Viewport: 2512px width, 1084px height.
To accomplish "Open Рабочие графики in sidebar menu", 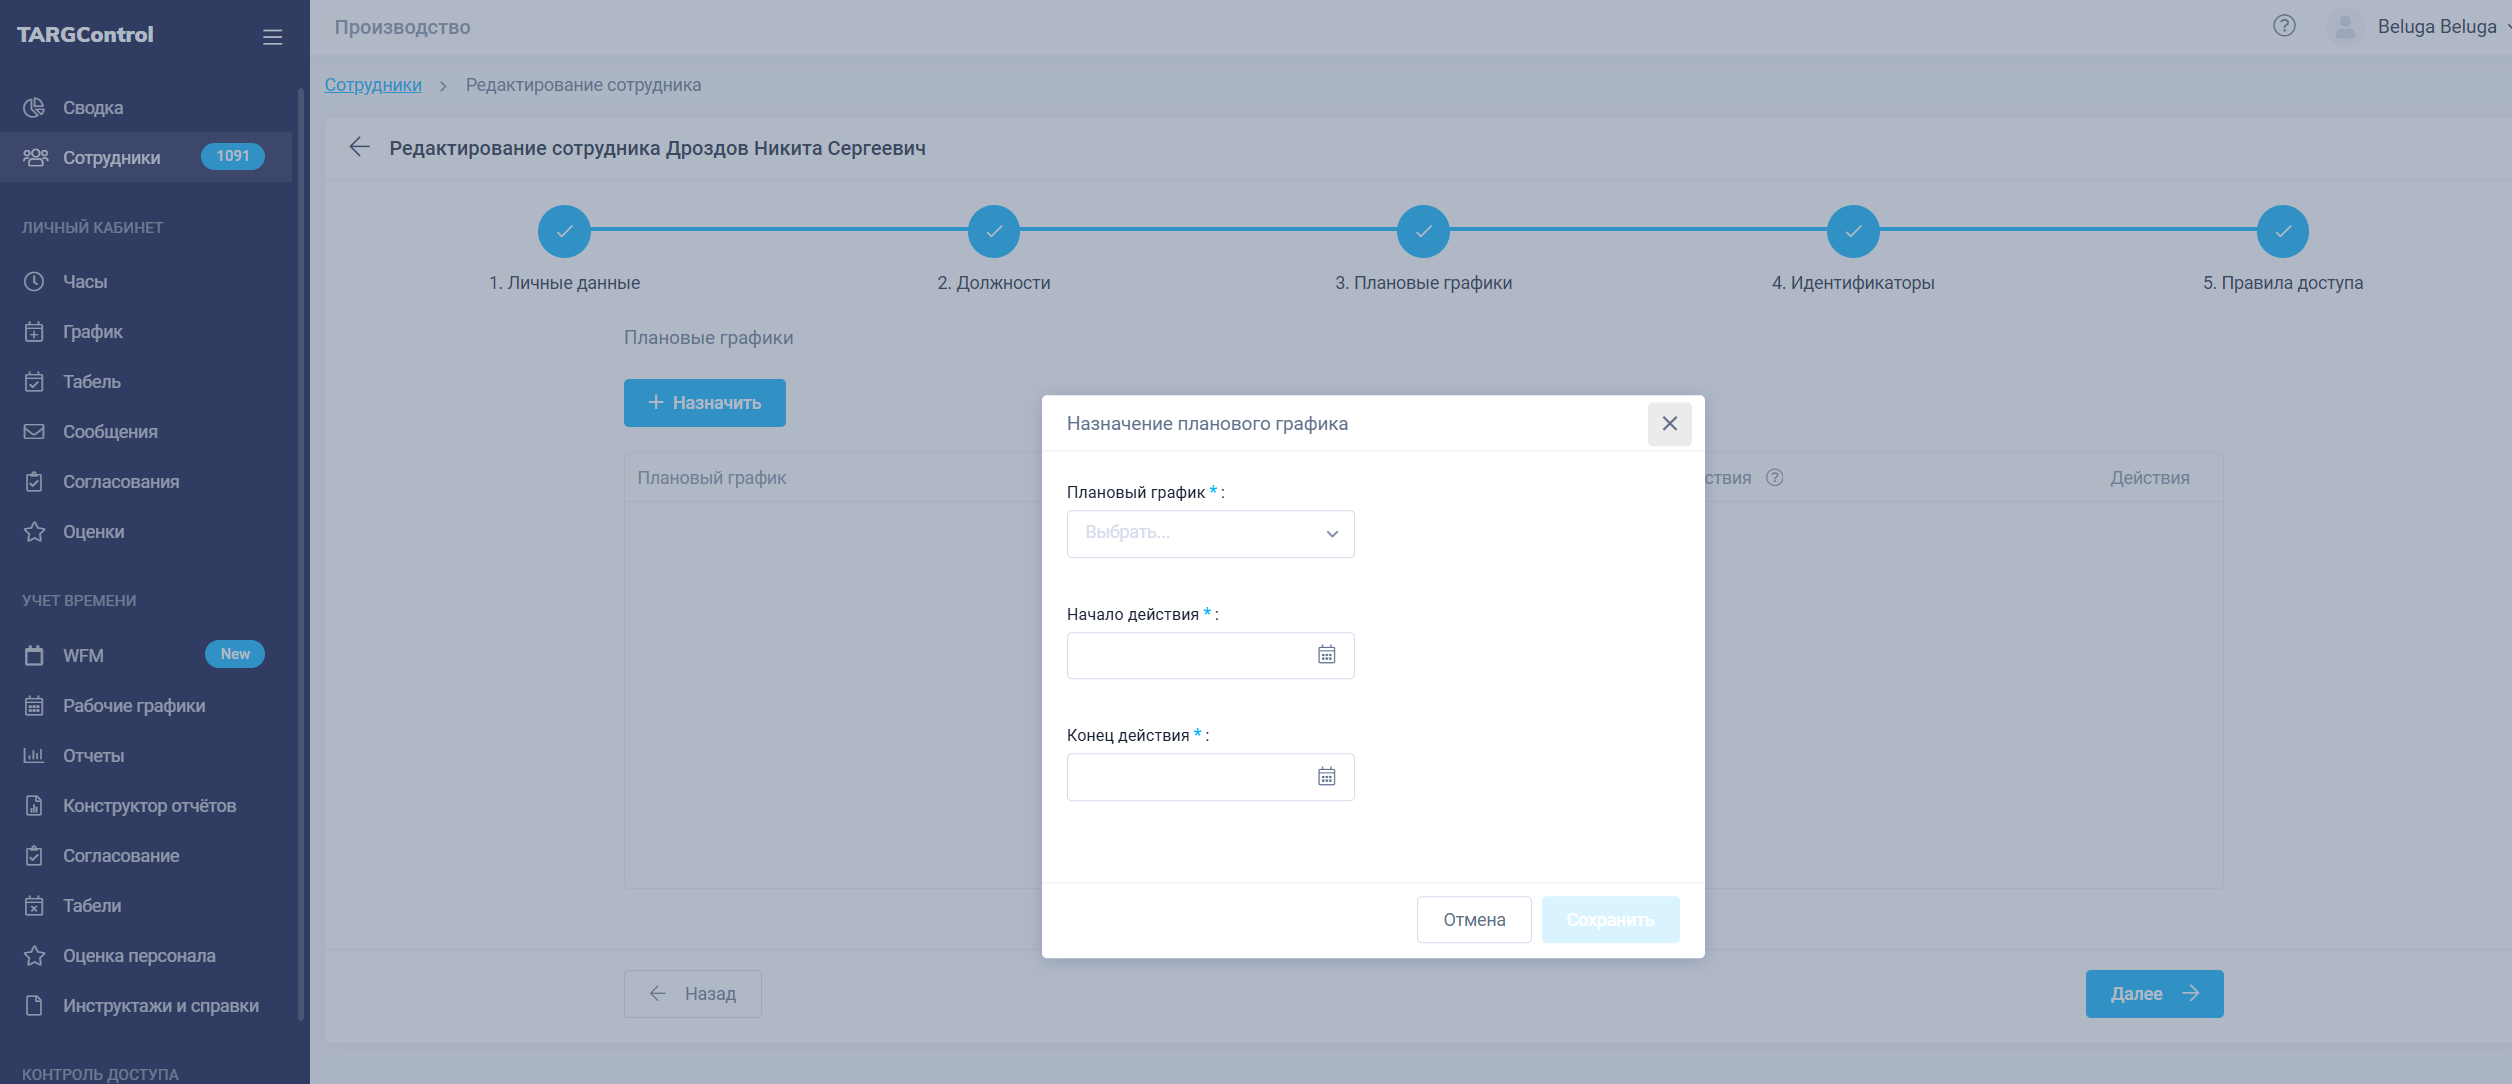I will point(134,706).
